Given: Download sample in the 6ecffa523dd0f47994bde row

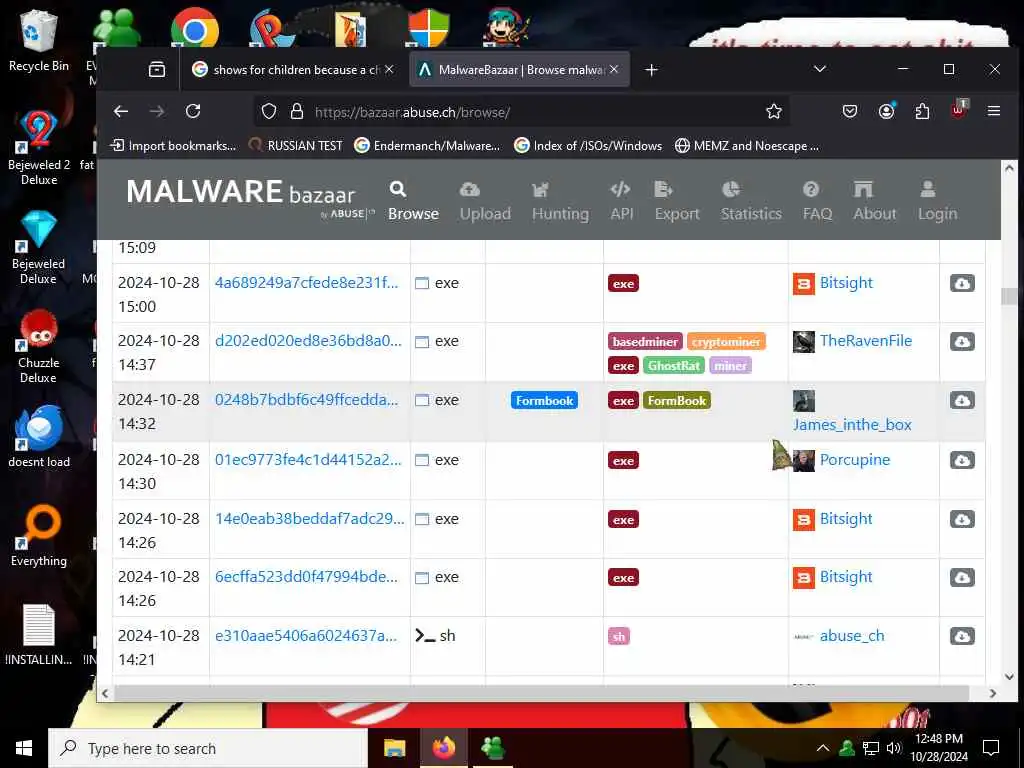Looking at the screenshot, I should click(x=962, y=577).
